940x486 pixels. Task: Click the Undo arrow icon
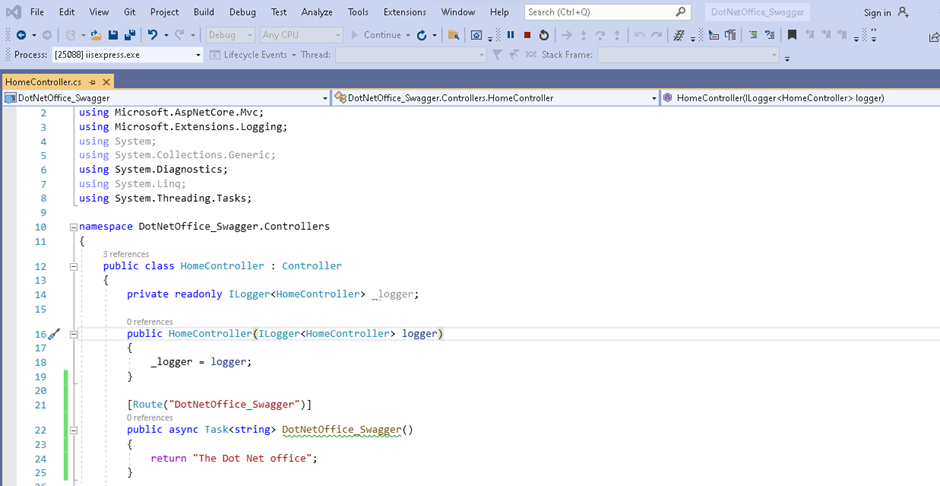[152, 35]
